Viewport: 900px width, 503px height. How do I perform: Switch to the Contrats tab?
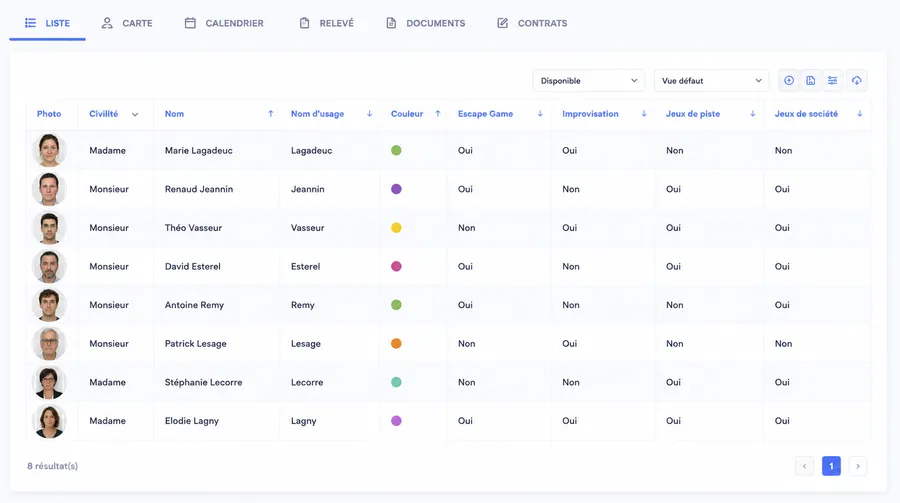click(532, 23)
